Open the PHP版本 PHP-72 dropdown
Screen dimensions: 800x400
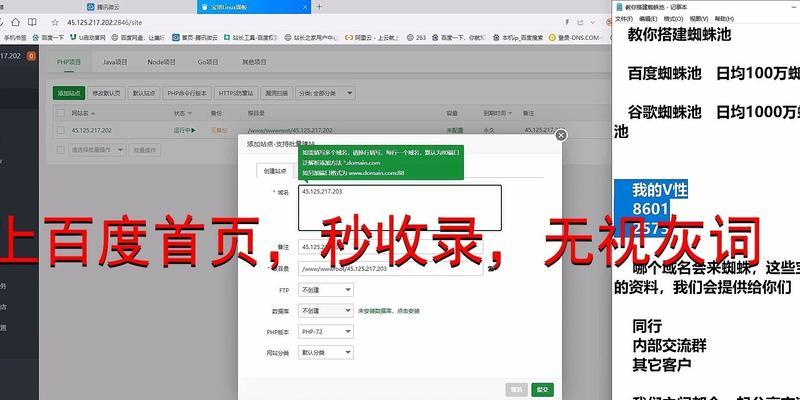click(x=326, y=332)
